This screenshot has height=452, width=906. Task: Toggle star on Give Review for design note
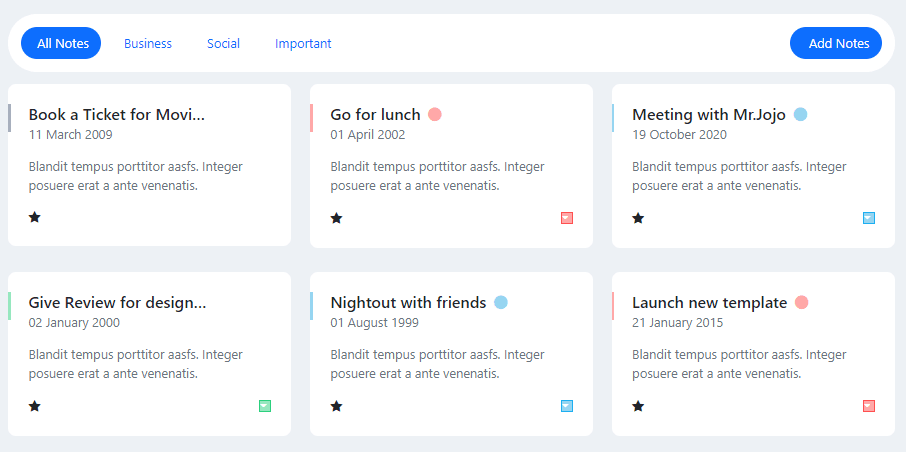[x=35, y=405]
